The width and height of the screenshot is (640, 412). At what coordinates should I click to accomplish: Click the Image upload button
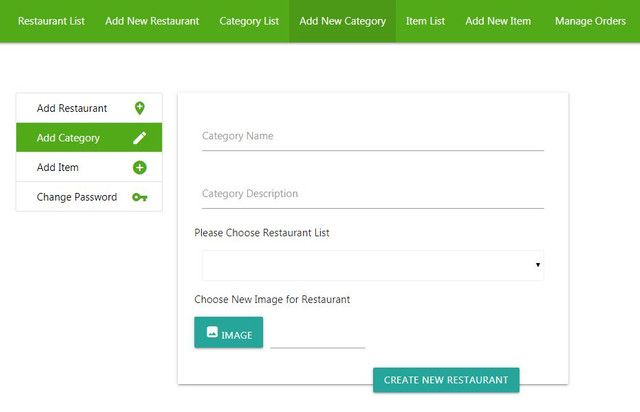click(229, 333)
